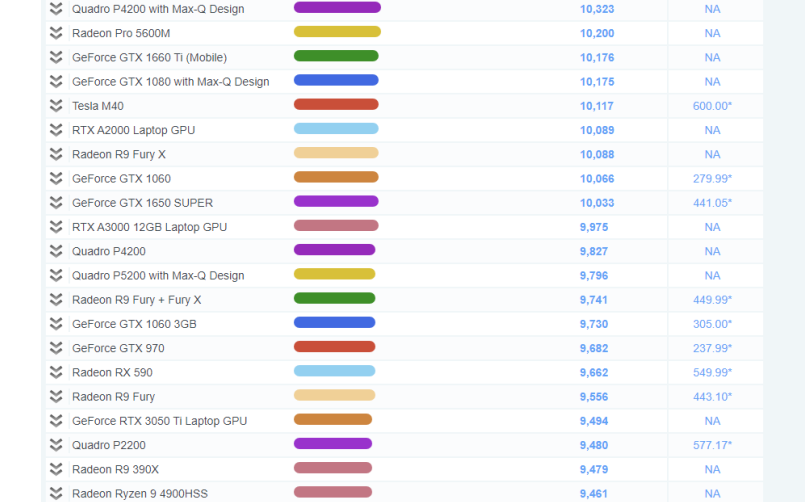Image resolution: width=805 pixels, height=502 pixels.
Task: Expand the Radeon RX 590 row chevron
Action: [56, 372]
